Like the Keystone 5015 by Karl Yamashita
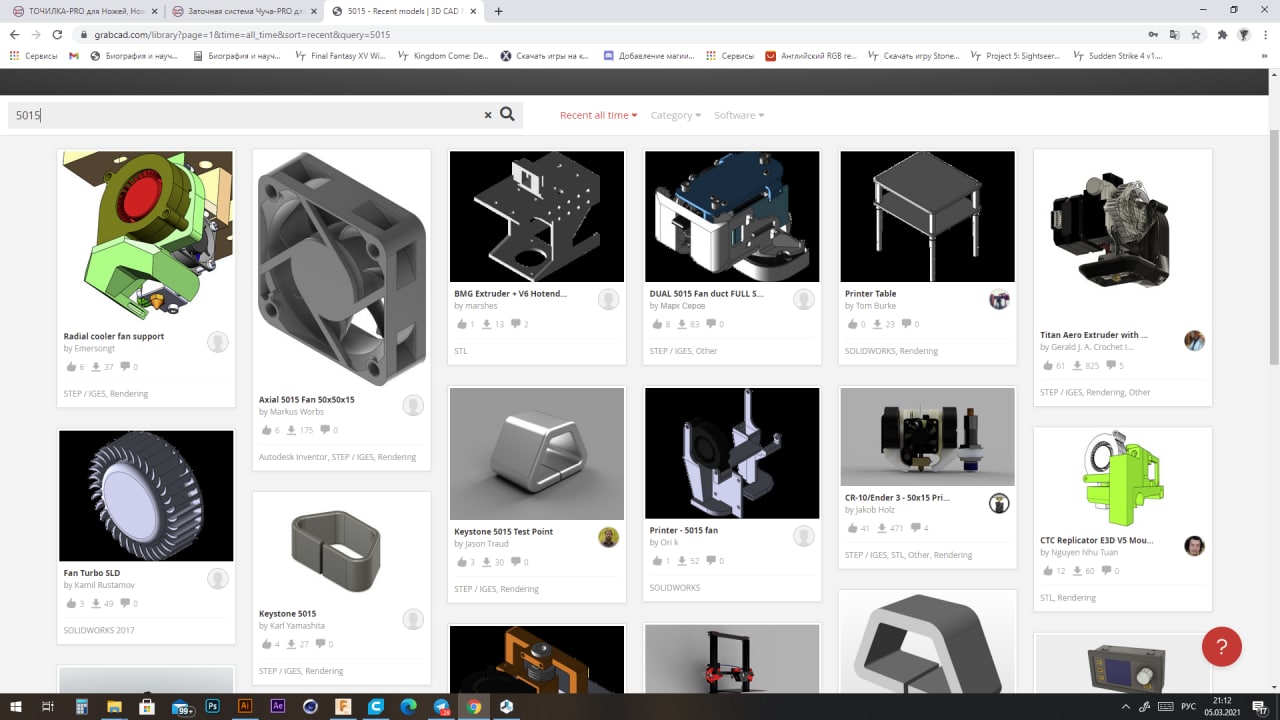The width and height of the screenshot is (1280, 720). pos(265,644)
